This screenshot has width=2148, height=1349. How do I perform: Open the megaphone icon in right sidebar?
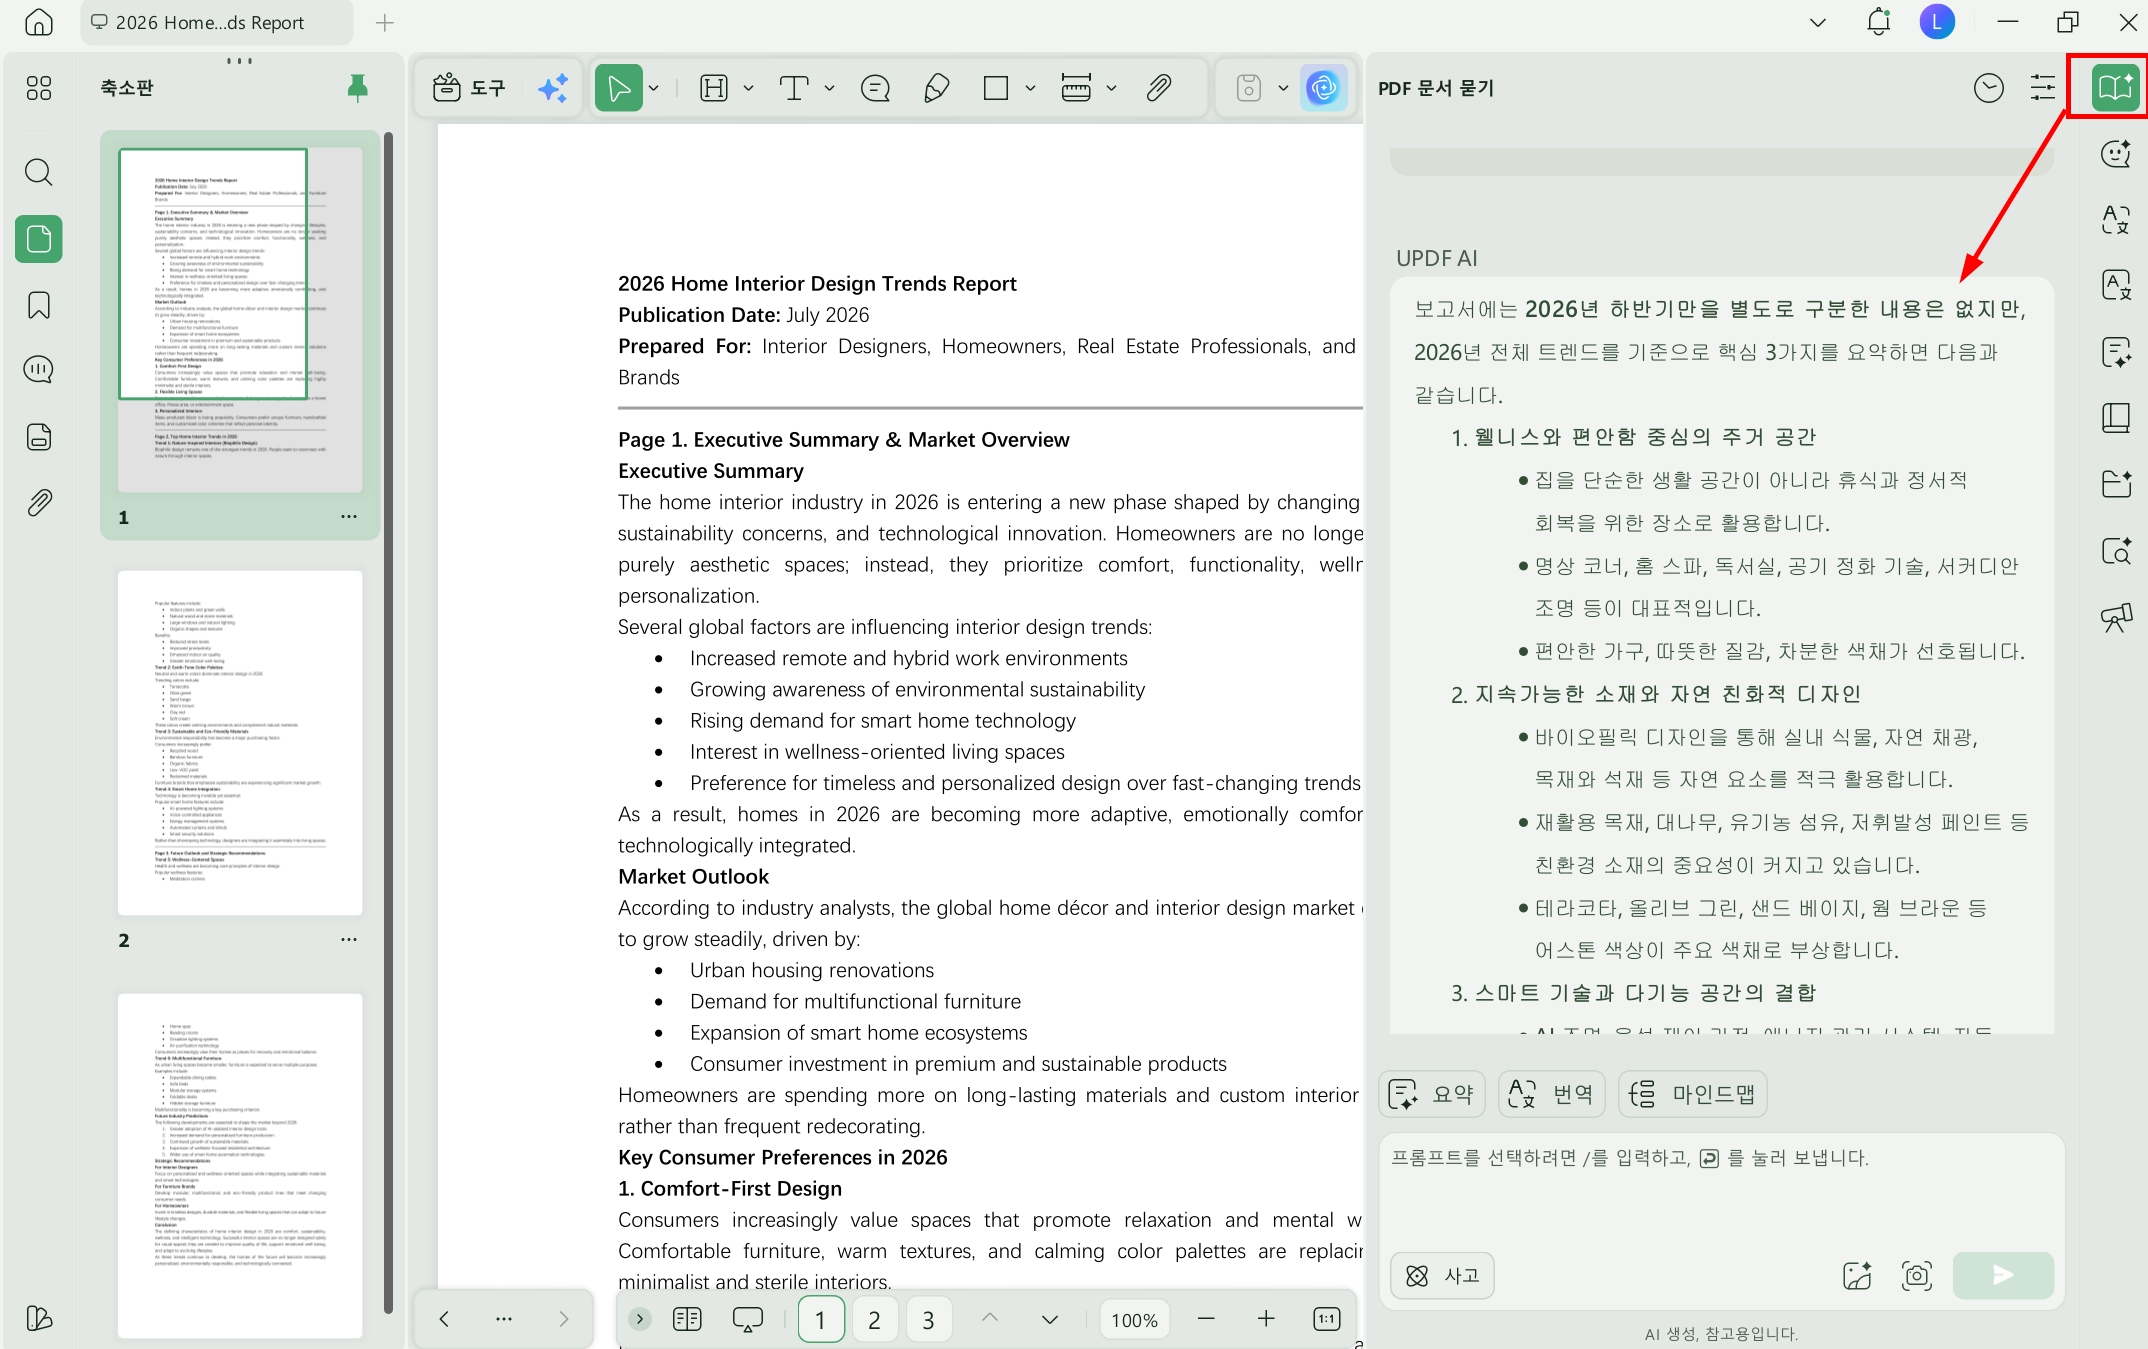pos(2116,618)
